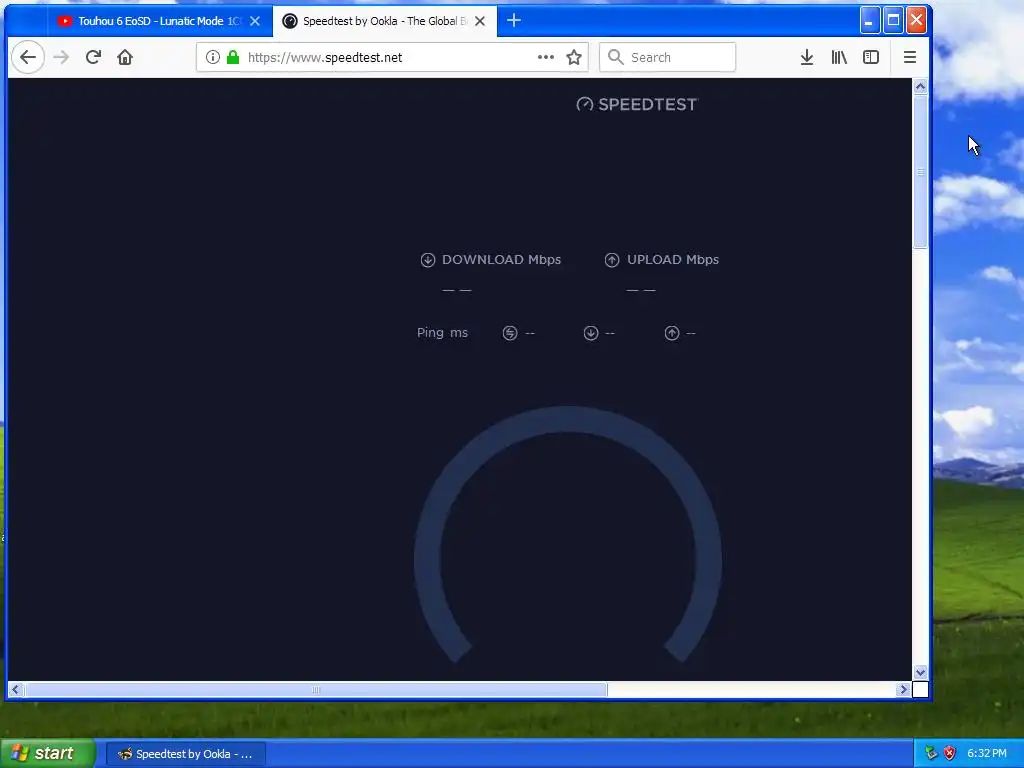The height and width of the screenshot is (768, 1024).
Task: Bookmark this page with the star icon
Action: coord(574,57)
